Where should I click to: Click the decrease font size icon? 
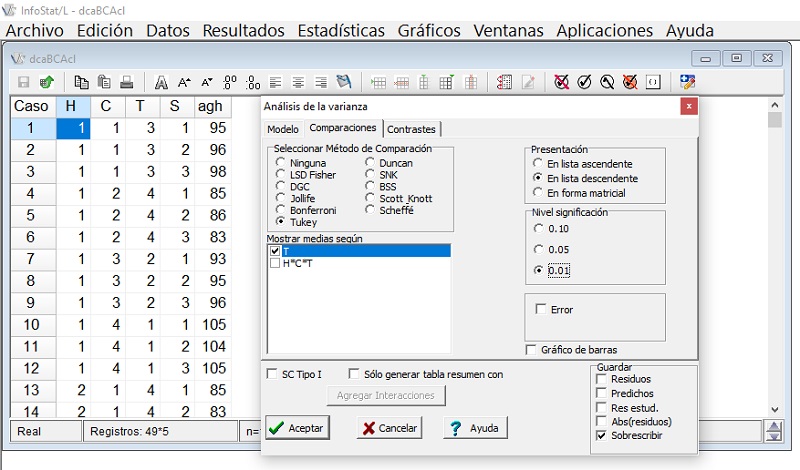207,82
